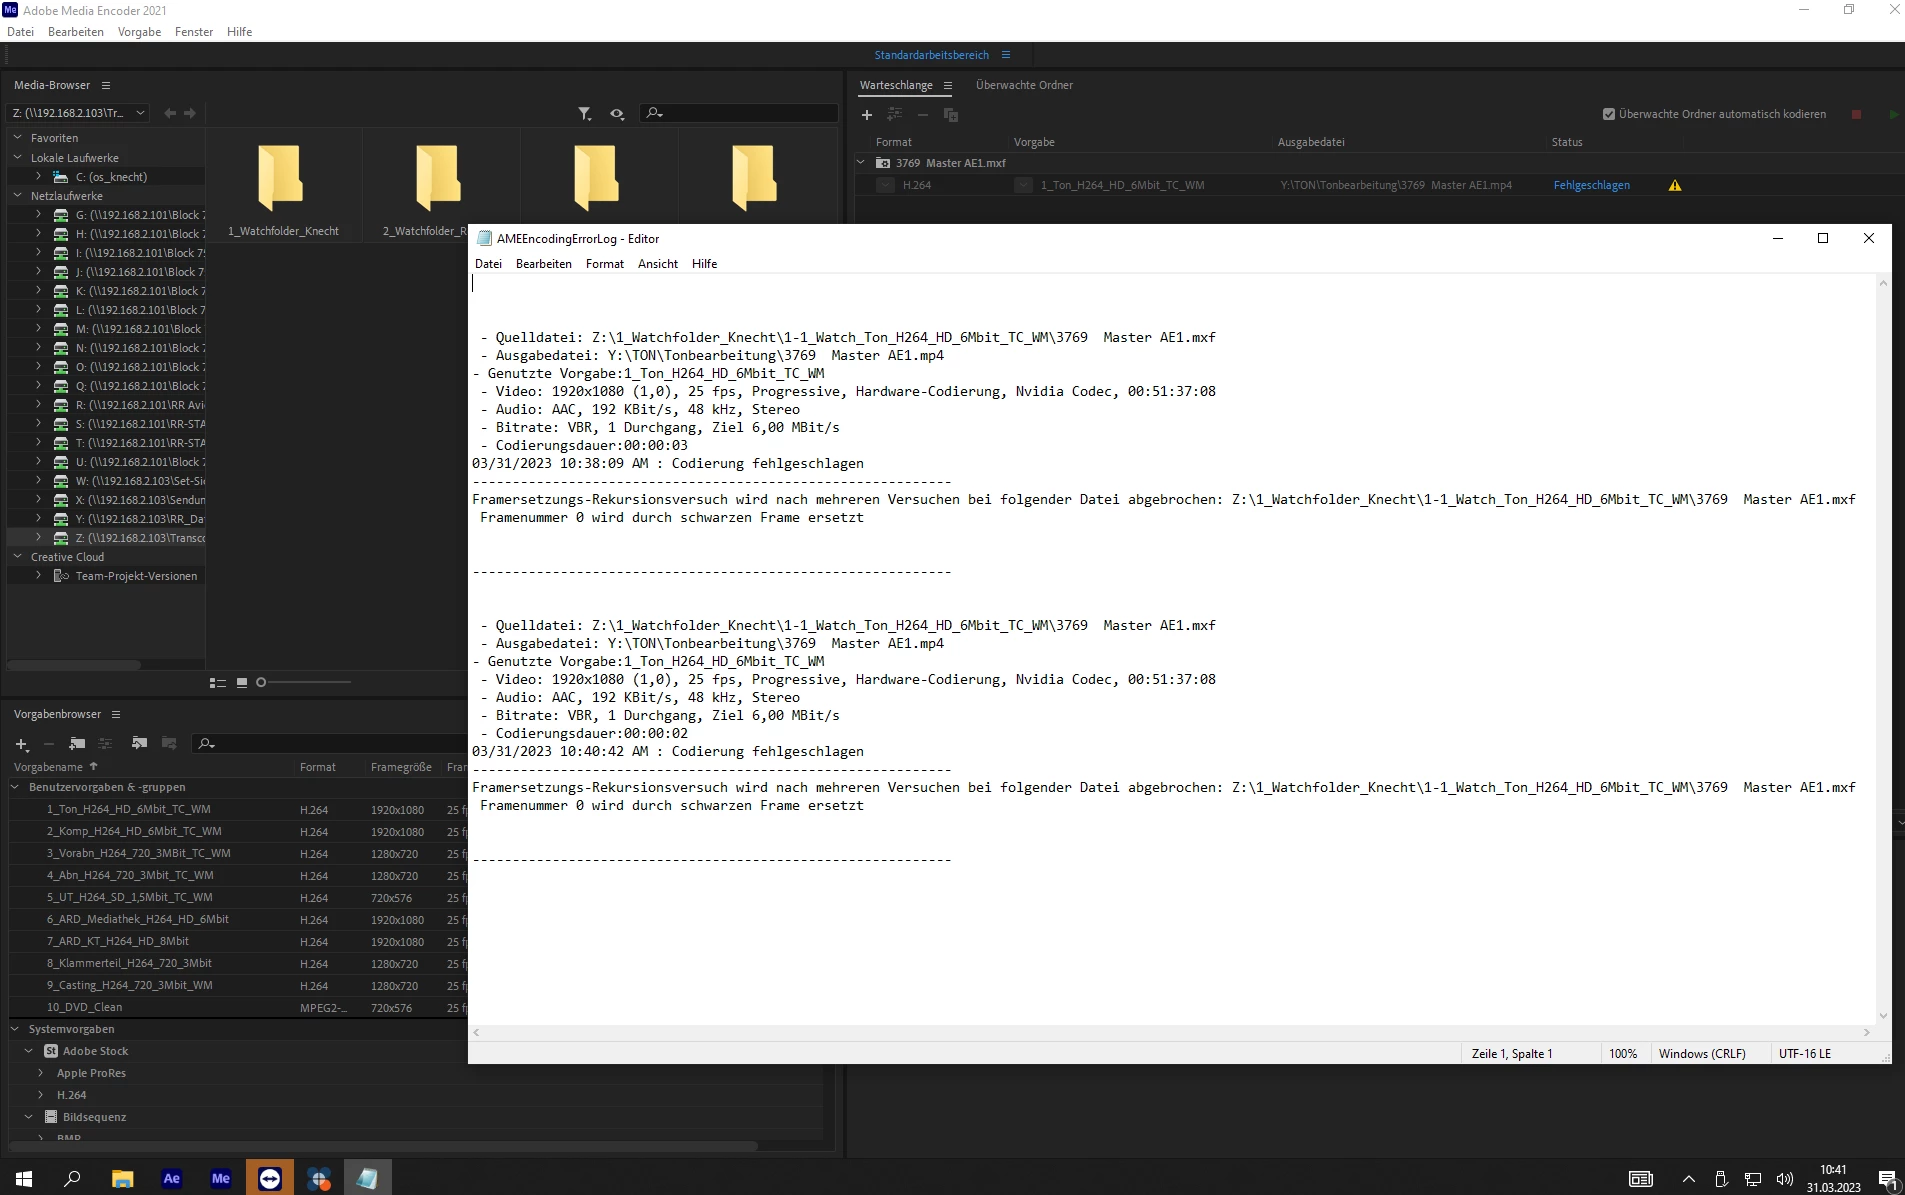Go back in Media-Browser navigation
This screenshot has width=1905, height=1195.
[170, 113]
